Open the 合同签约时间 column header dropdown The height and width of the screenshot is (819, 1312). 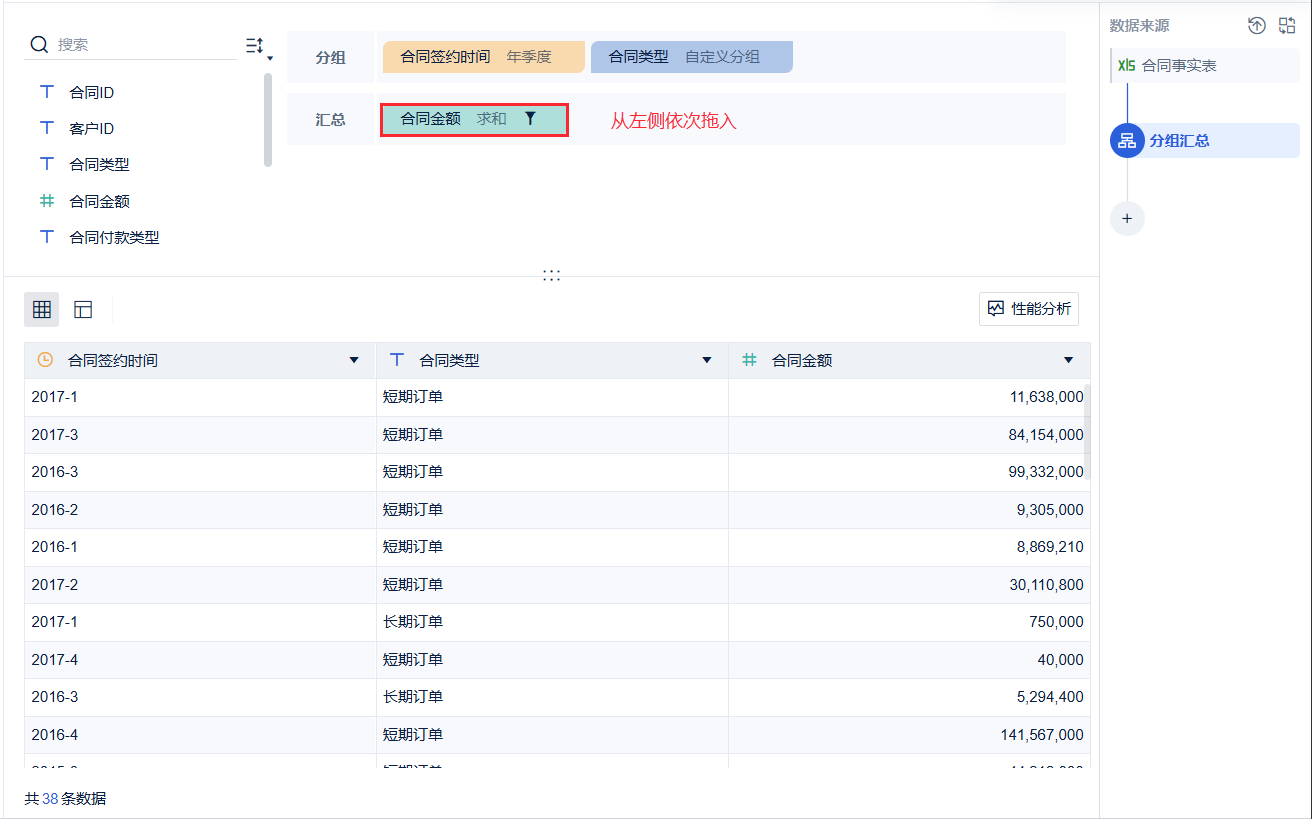point(354,360)
